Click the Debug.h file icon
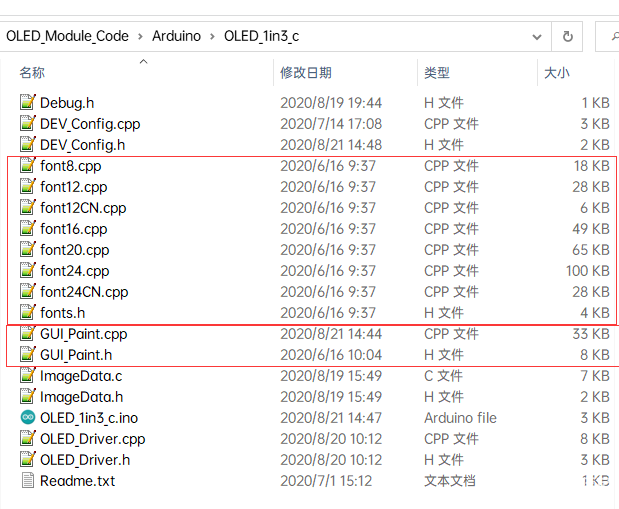Image resolution: width=619 pixels, height=509 pixels. (x=28, y=102)
